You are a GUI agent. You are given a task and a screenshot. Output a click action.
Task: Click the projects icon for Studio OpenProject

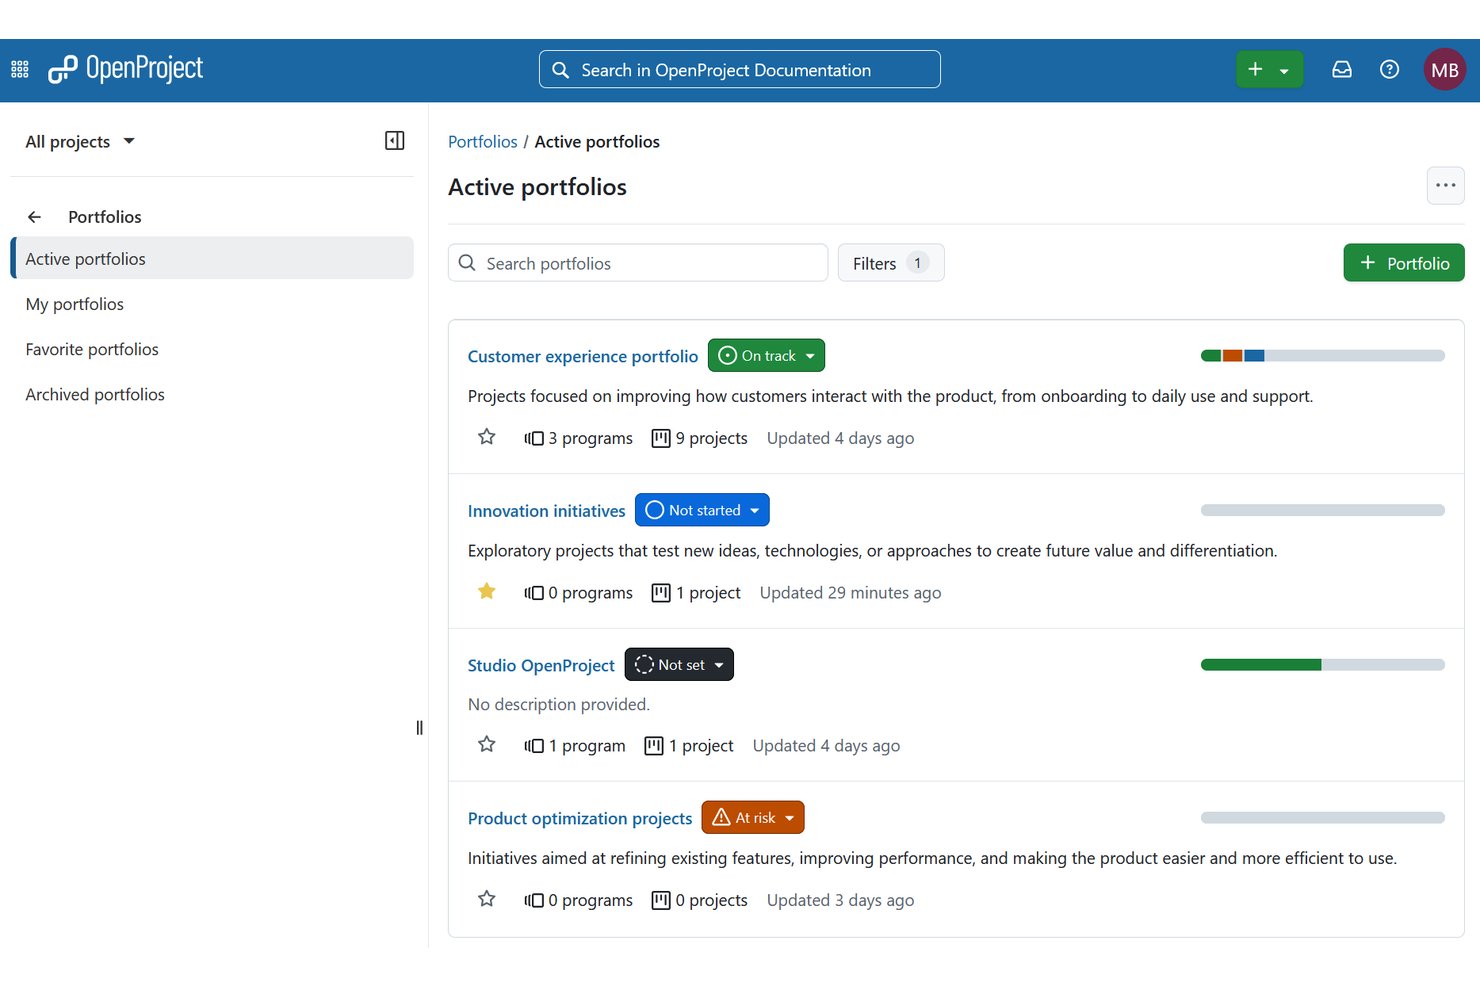pos(654,746)
